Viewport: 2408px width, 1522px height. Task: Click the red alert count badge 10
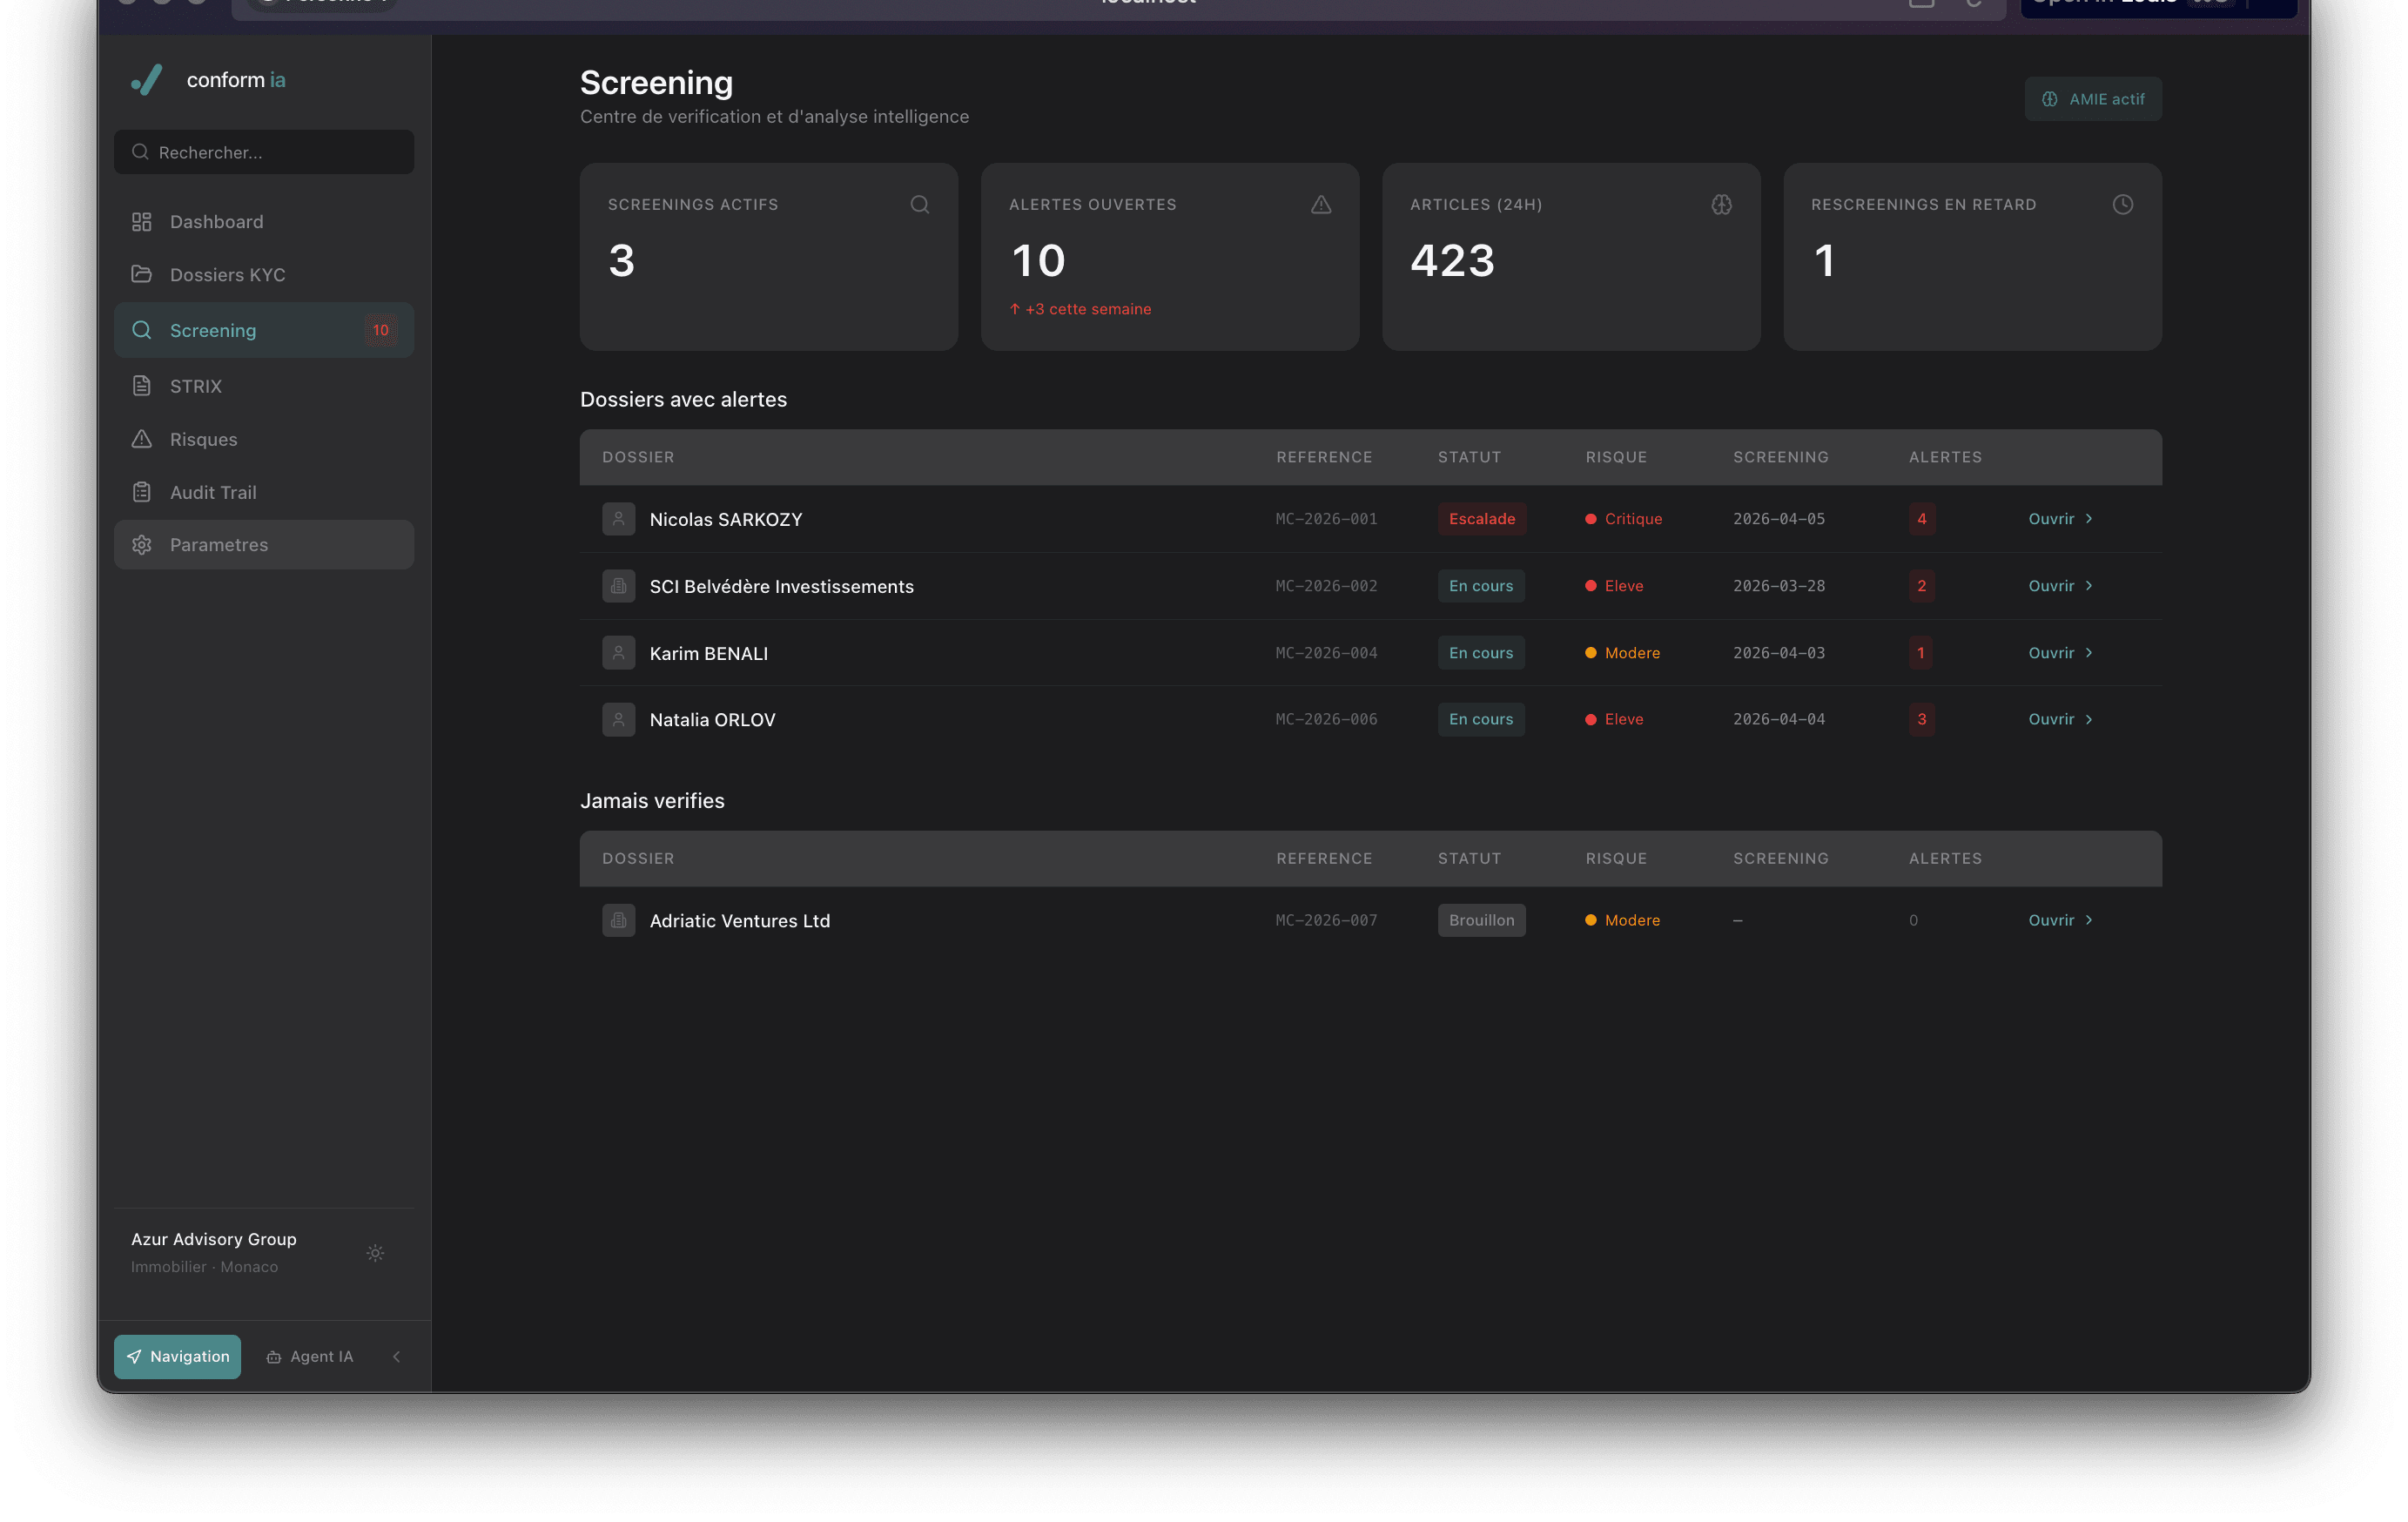(x=380, y=330)
